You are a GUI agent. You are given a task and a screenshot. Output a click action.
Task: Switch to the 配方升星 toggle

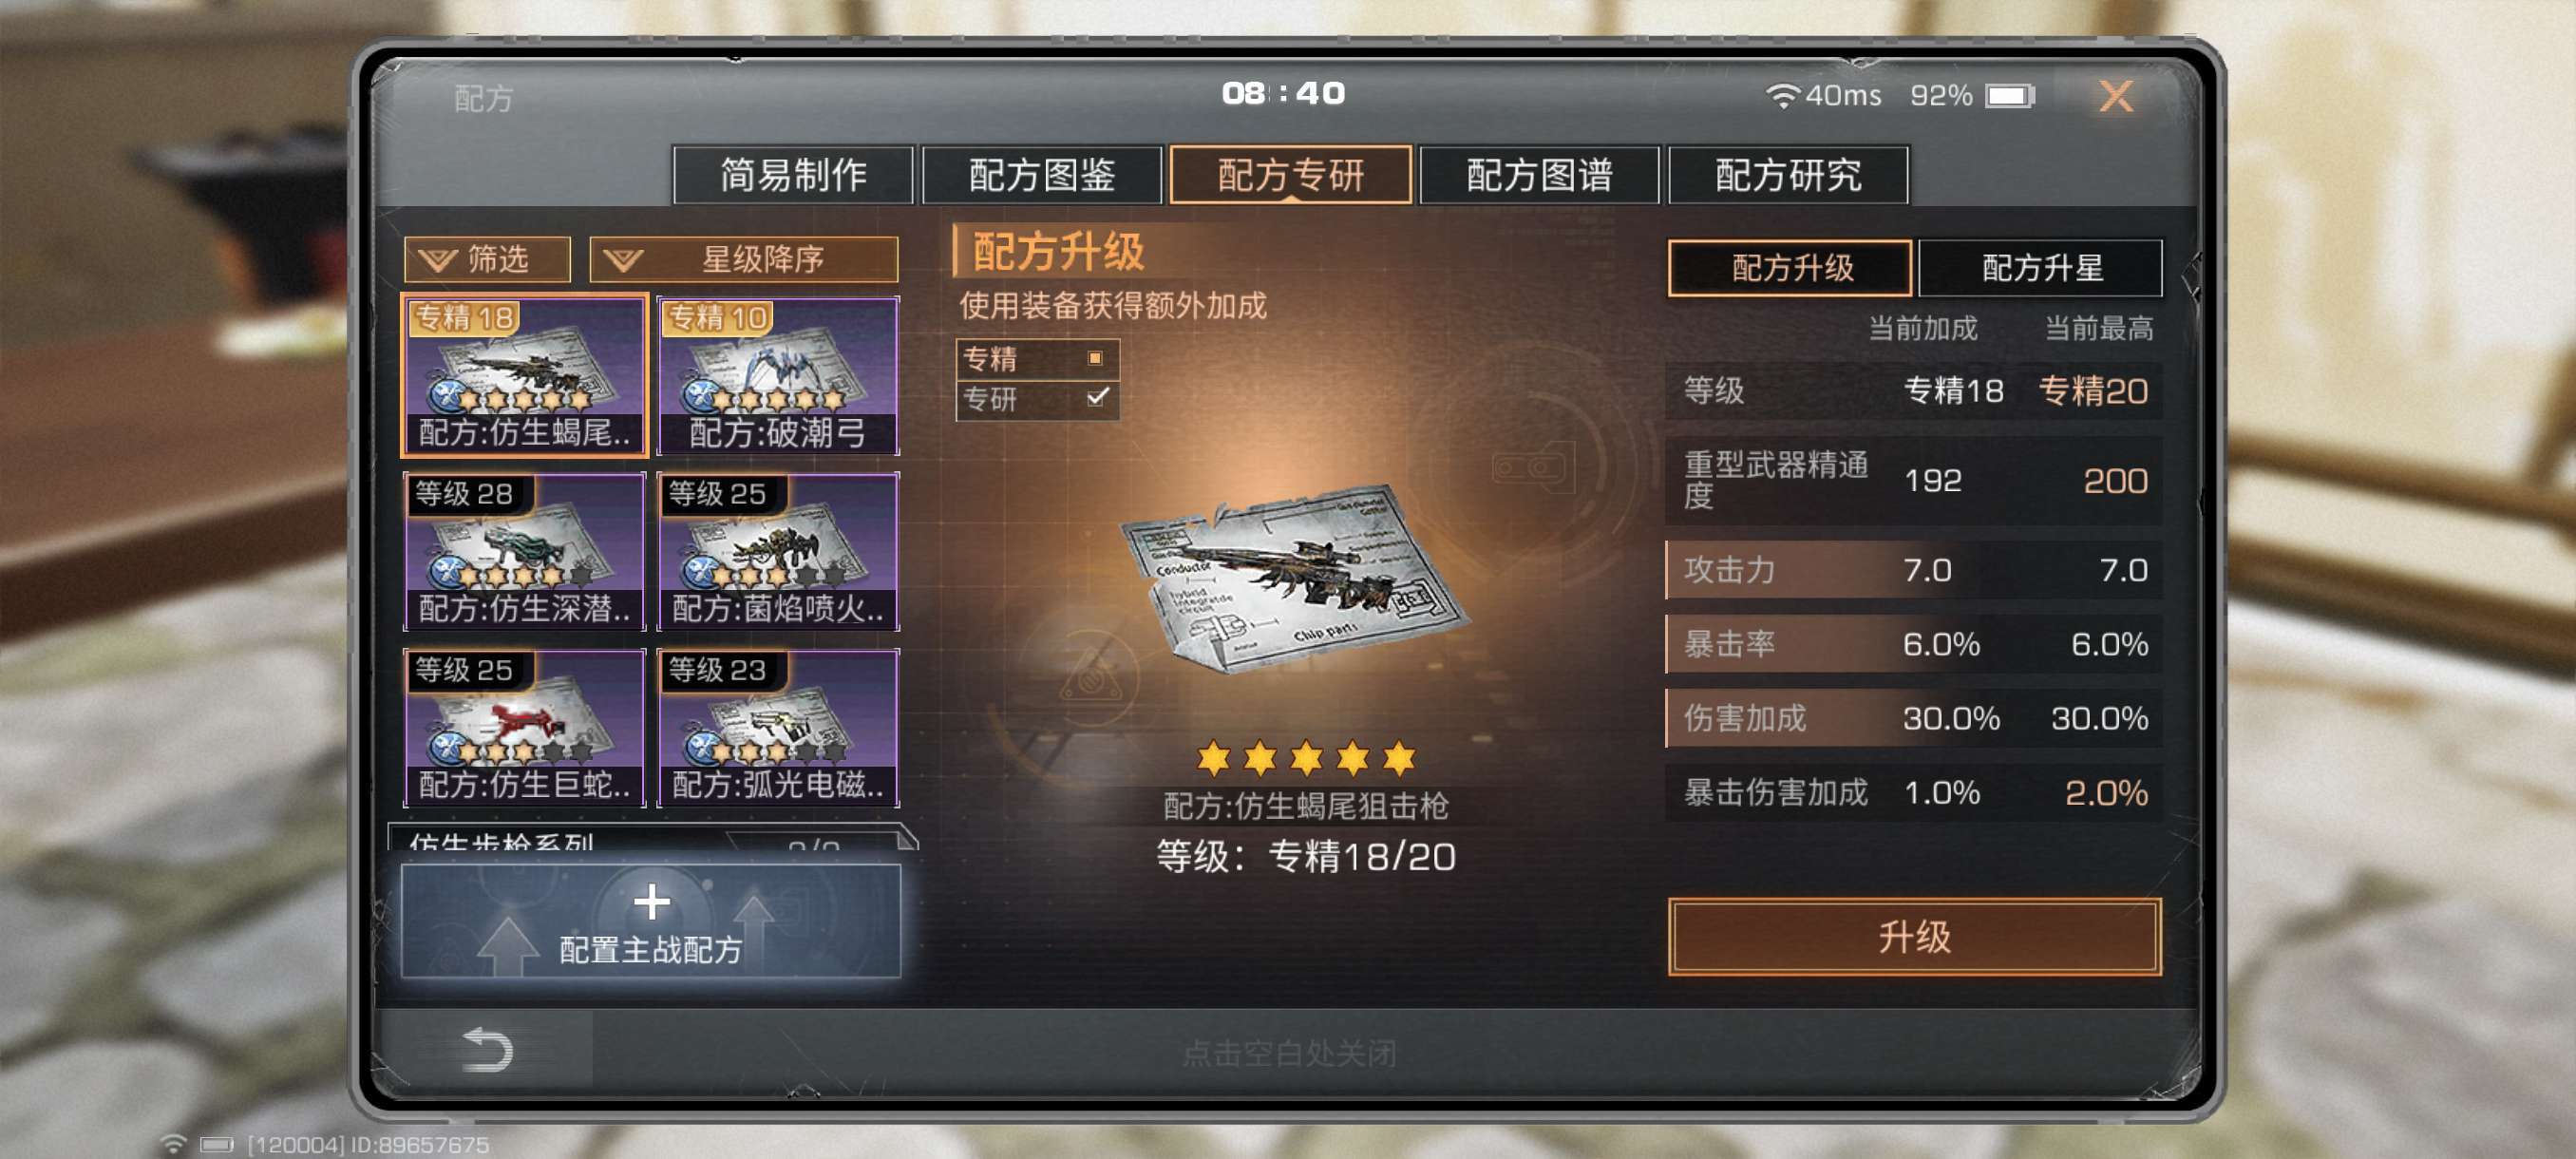[2040, 268]
